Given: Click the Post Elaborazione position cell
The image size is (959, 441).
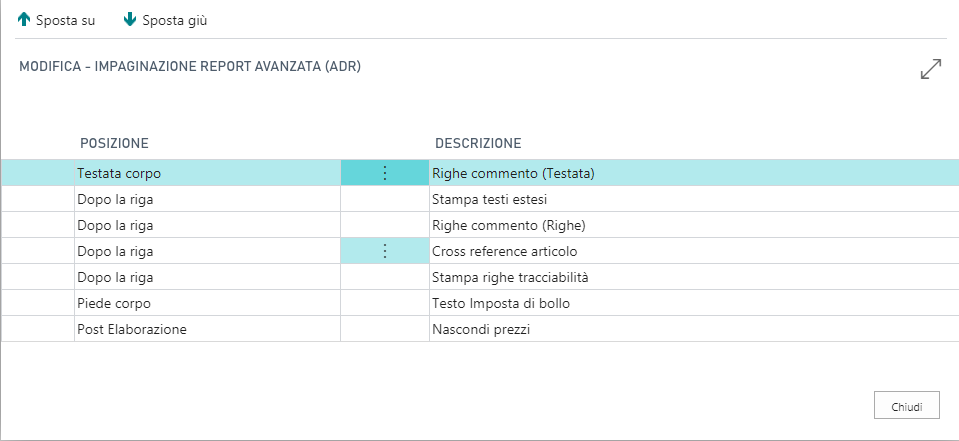Looking at the screenshot, I should (x=132, y=329).
